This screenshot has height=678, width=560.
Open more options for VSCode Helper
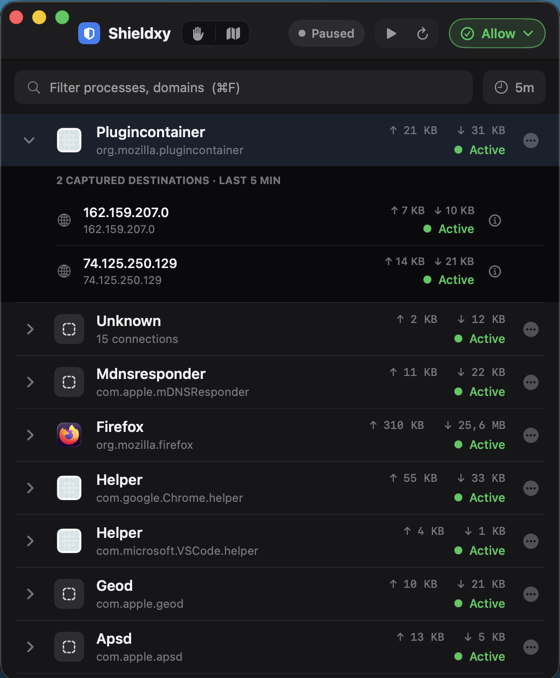(531, 541)
